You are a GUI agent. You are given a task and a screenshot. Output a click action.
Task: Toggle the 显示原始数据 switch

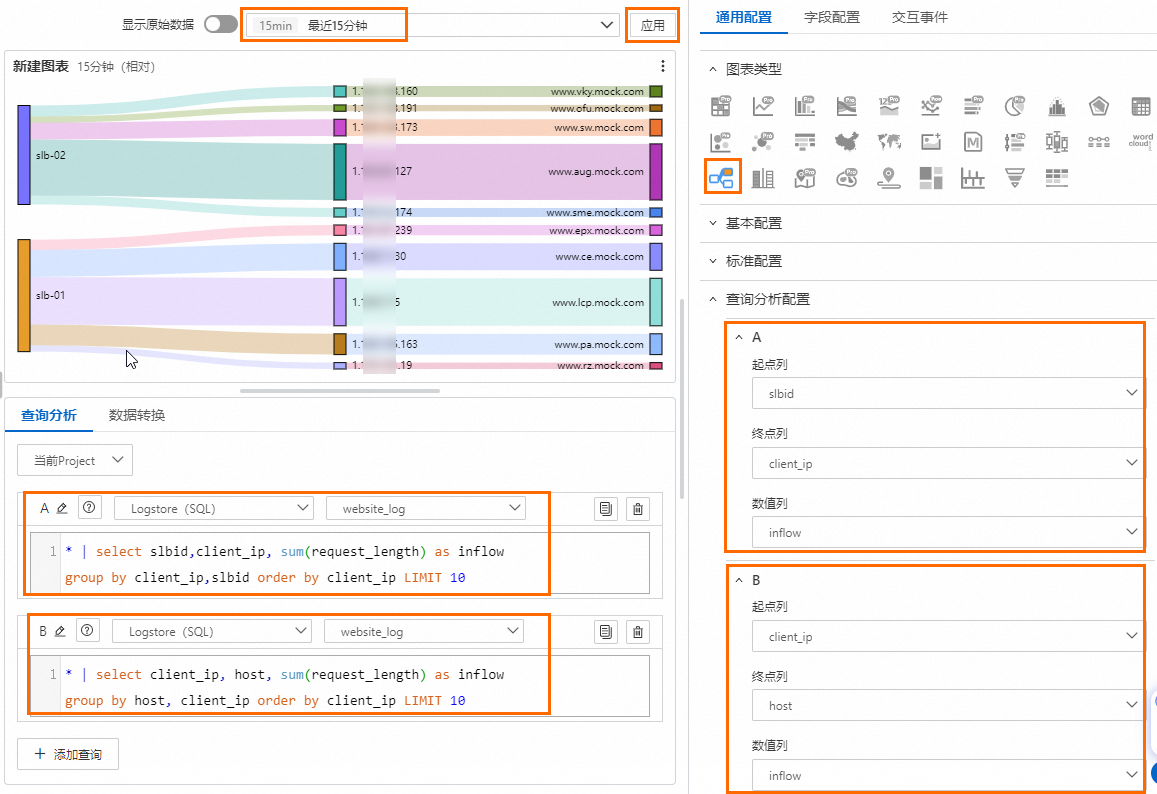(221, 24)
